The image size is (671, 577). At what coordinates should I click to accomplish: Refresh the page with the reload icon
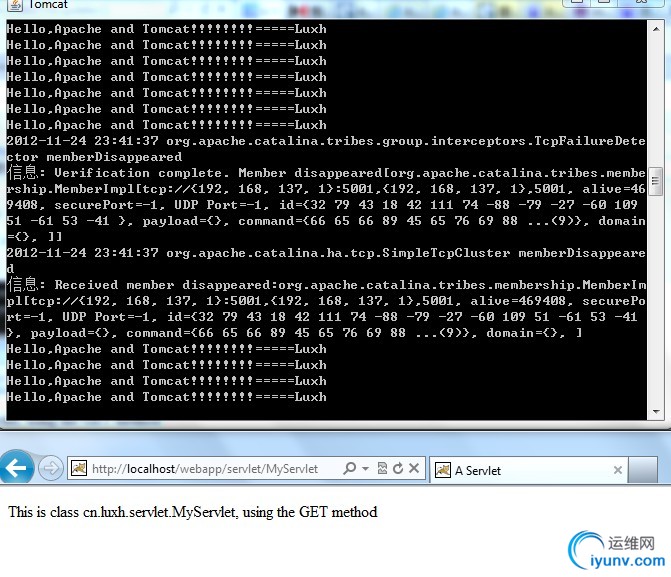pyautogui.click(x=398, y=468)
